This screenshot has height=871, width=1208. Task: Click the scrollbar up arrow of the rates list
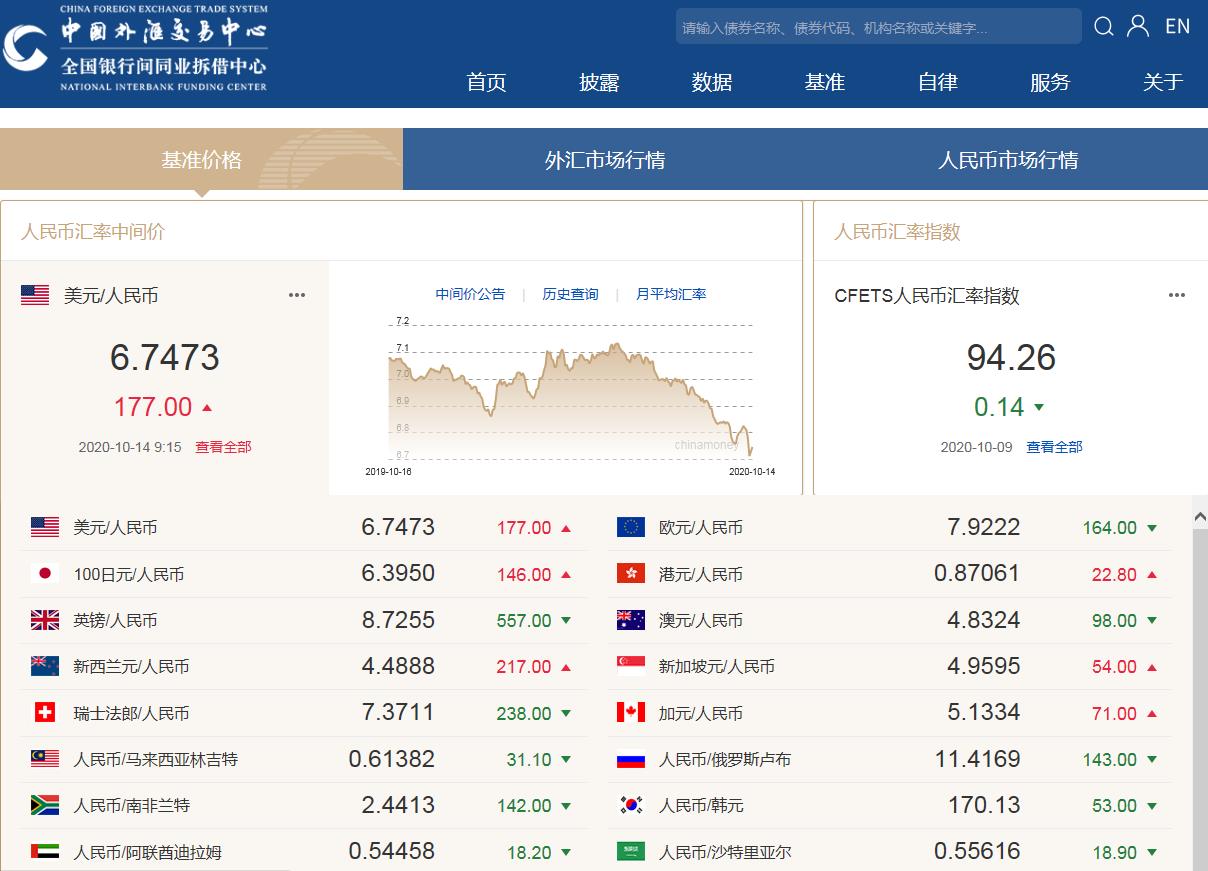pos(1200,517)
